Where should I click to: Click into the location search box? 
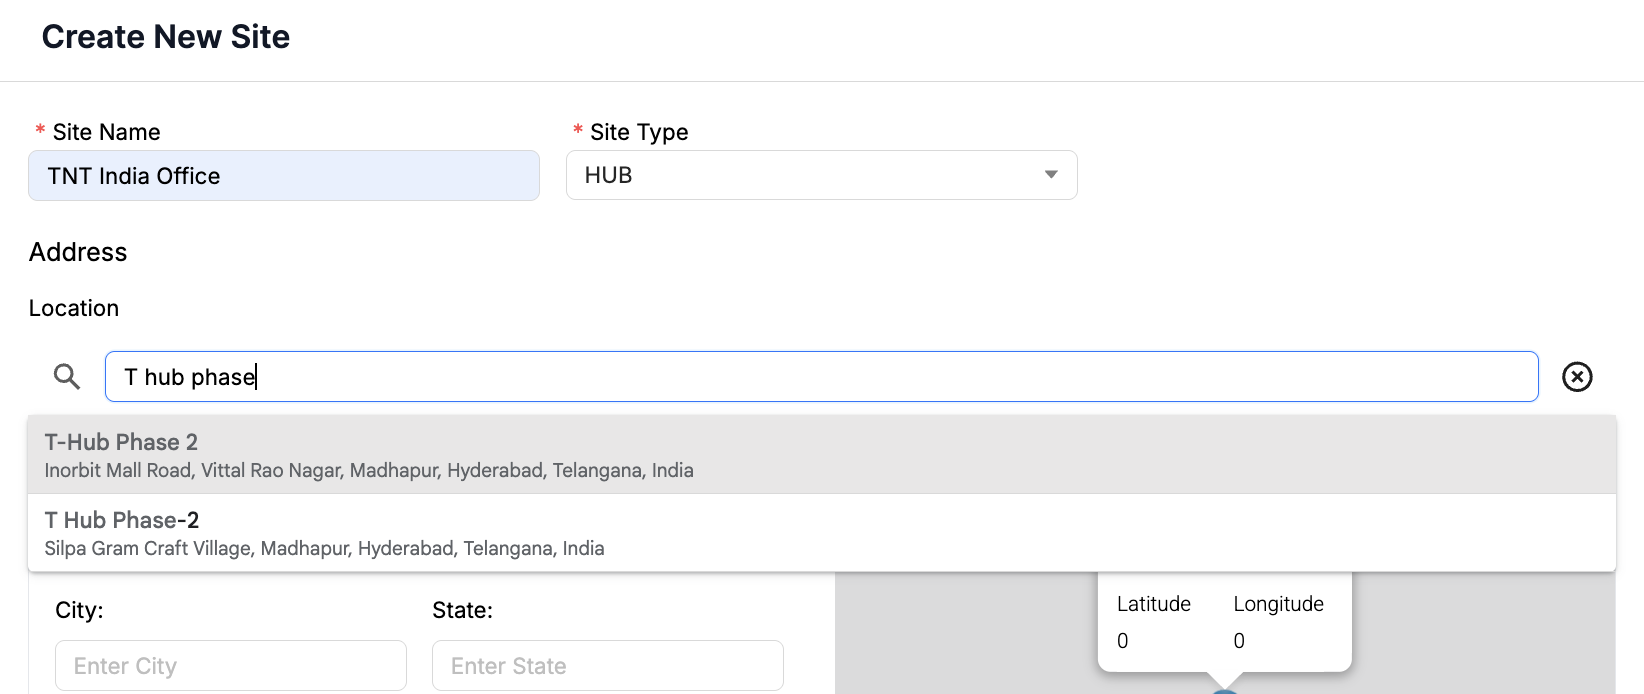click(821, 377)
